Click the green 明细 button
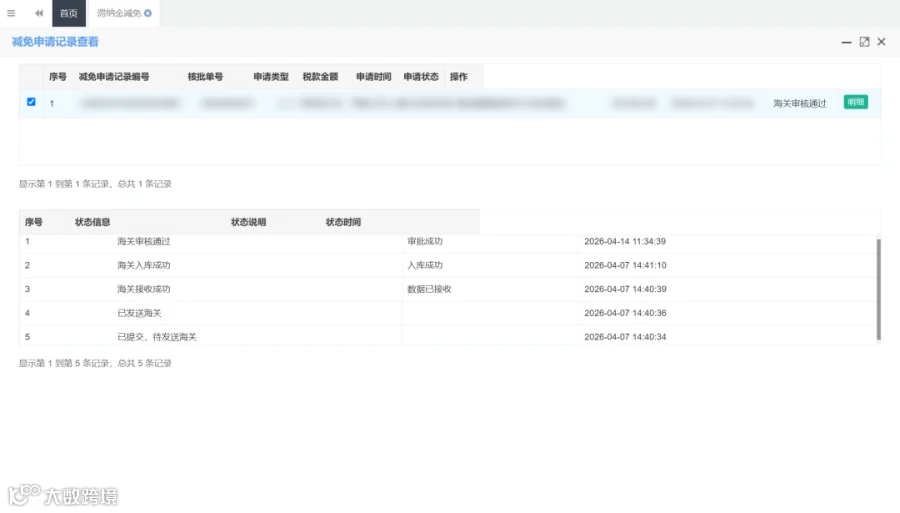This screenshot has height=513, width=900. pos(855,102)
